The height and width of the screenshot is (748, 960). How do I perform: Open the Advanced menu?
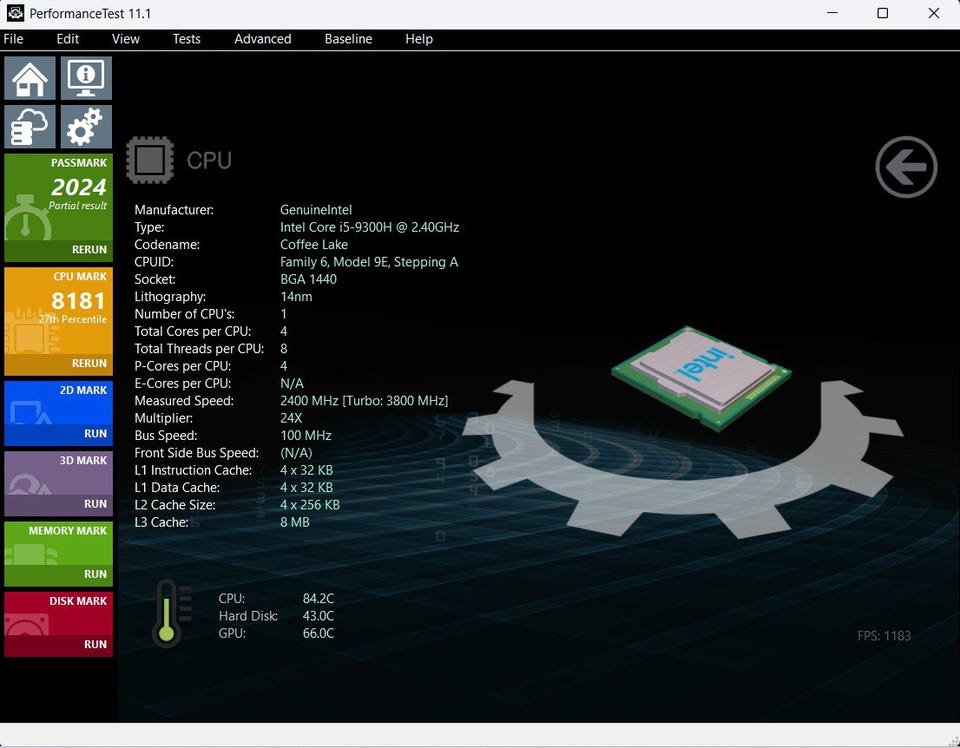click(x=262, y=39)
